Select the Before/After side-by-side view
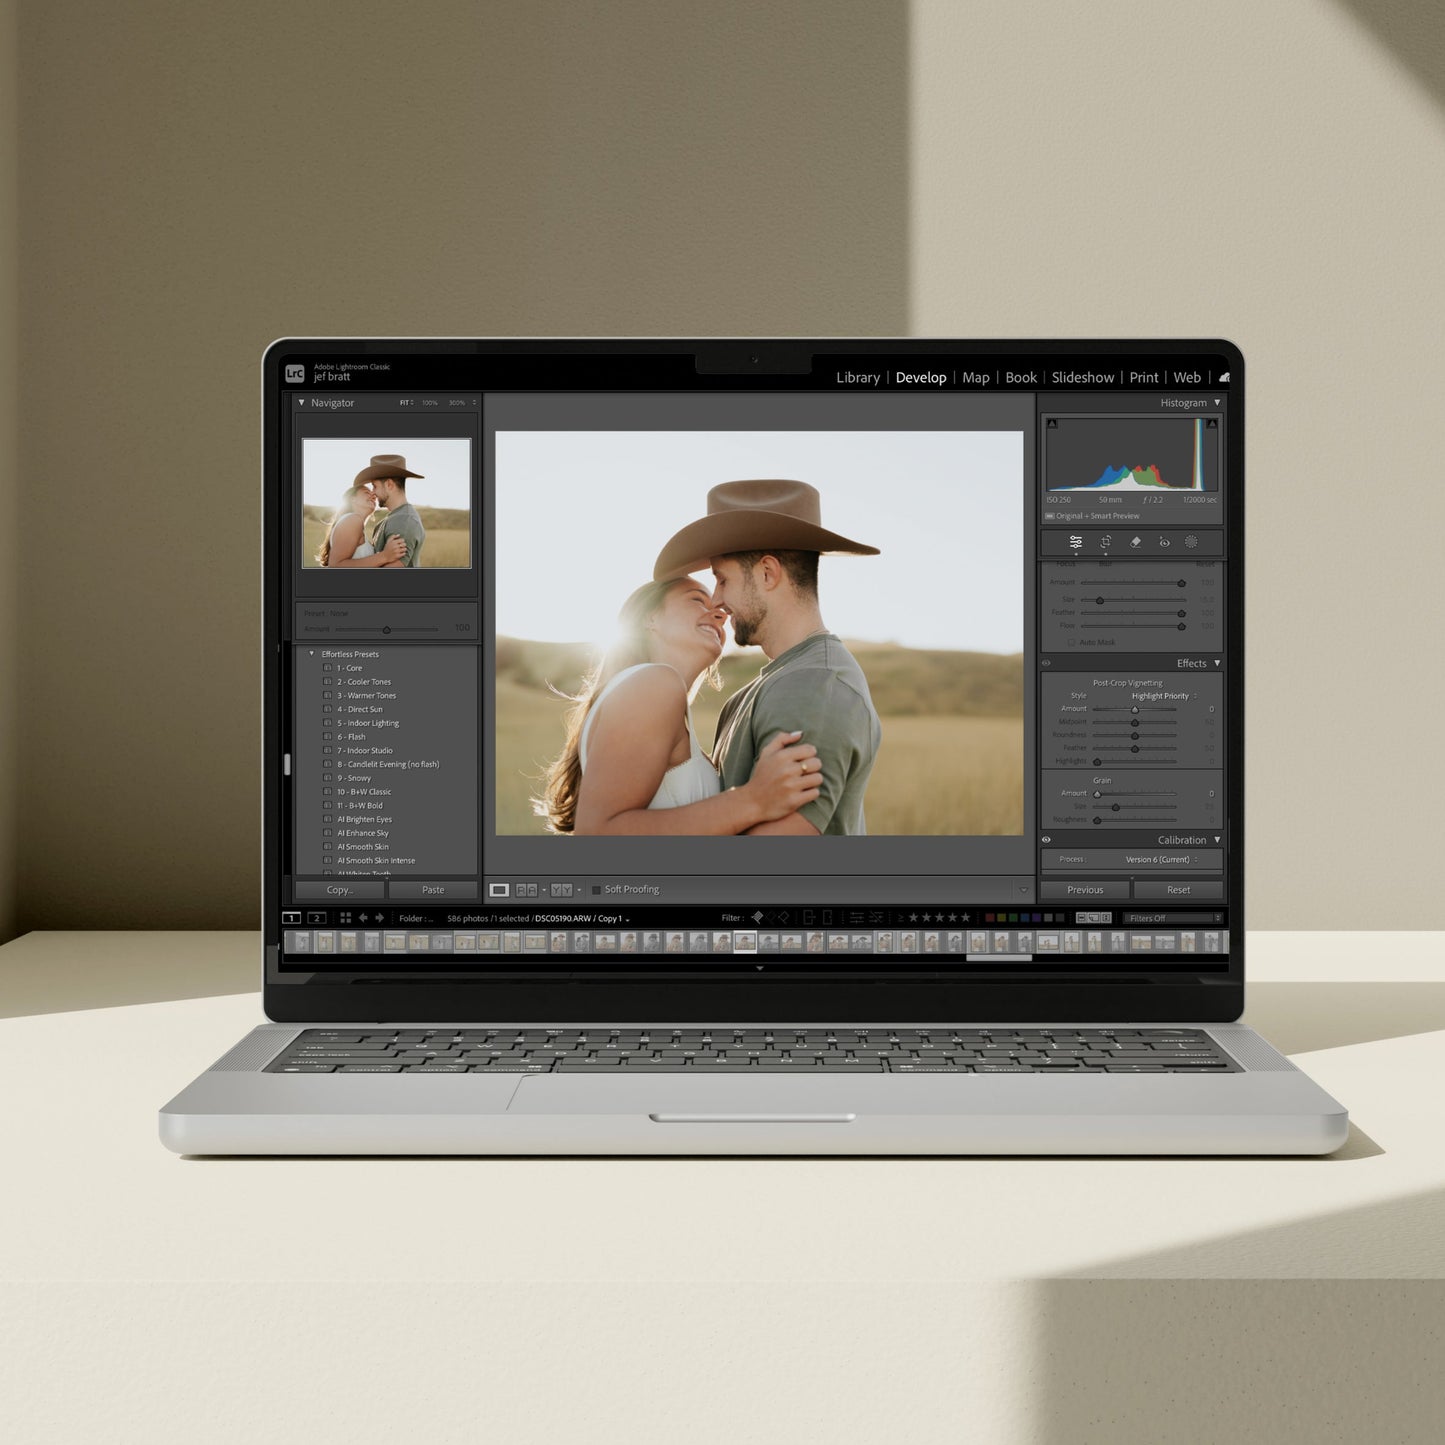Image resolution: width=1445 pixels, height=1445 pixels. point(526,890)
